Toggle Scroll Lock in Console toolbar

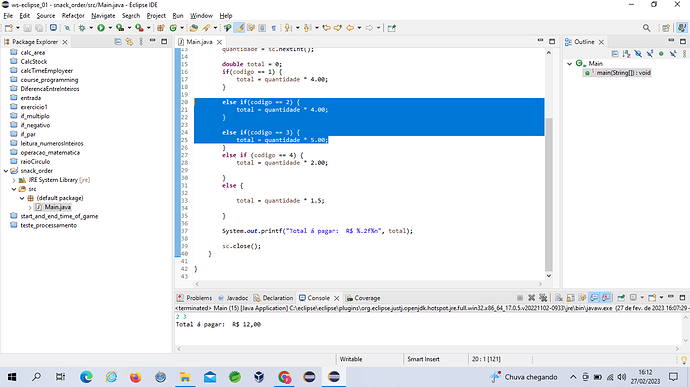[x=570, y=298]
